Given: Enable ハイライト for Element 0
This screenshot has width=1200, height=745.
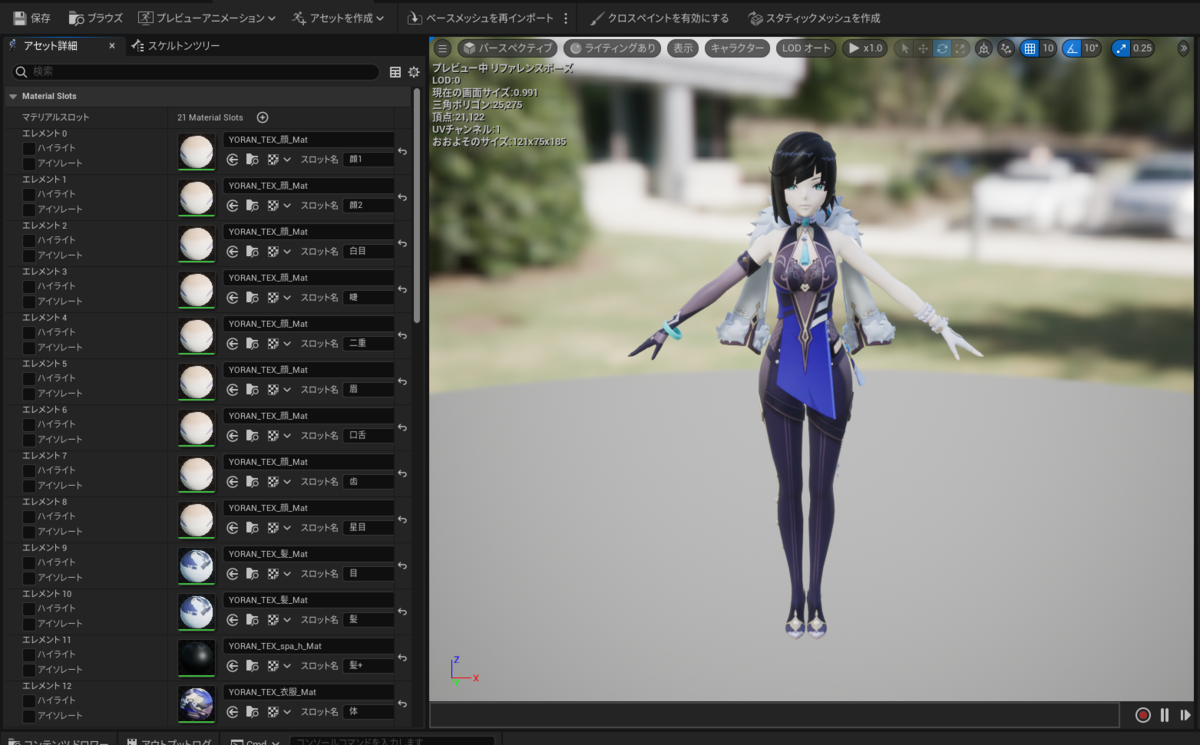Looking at the screenshot, I should pos(29,148).
